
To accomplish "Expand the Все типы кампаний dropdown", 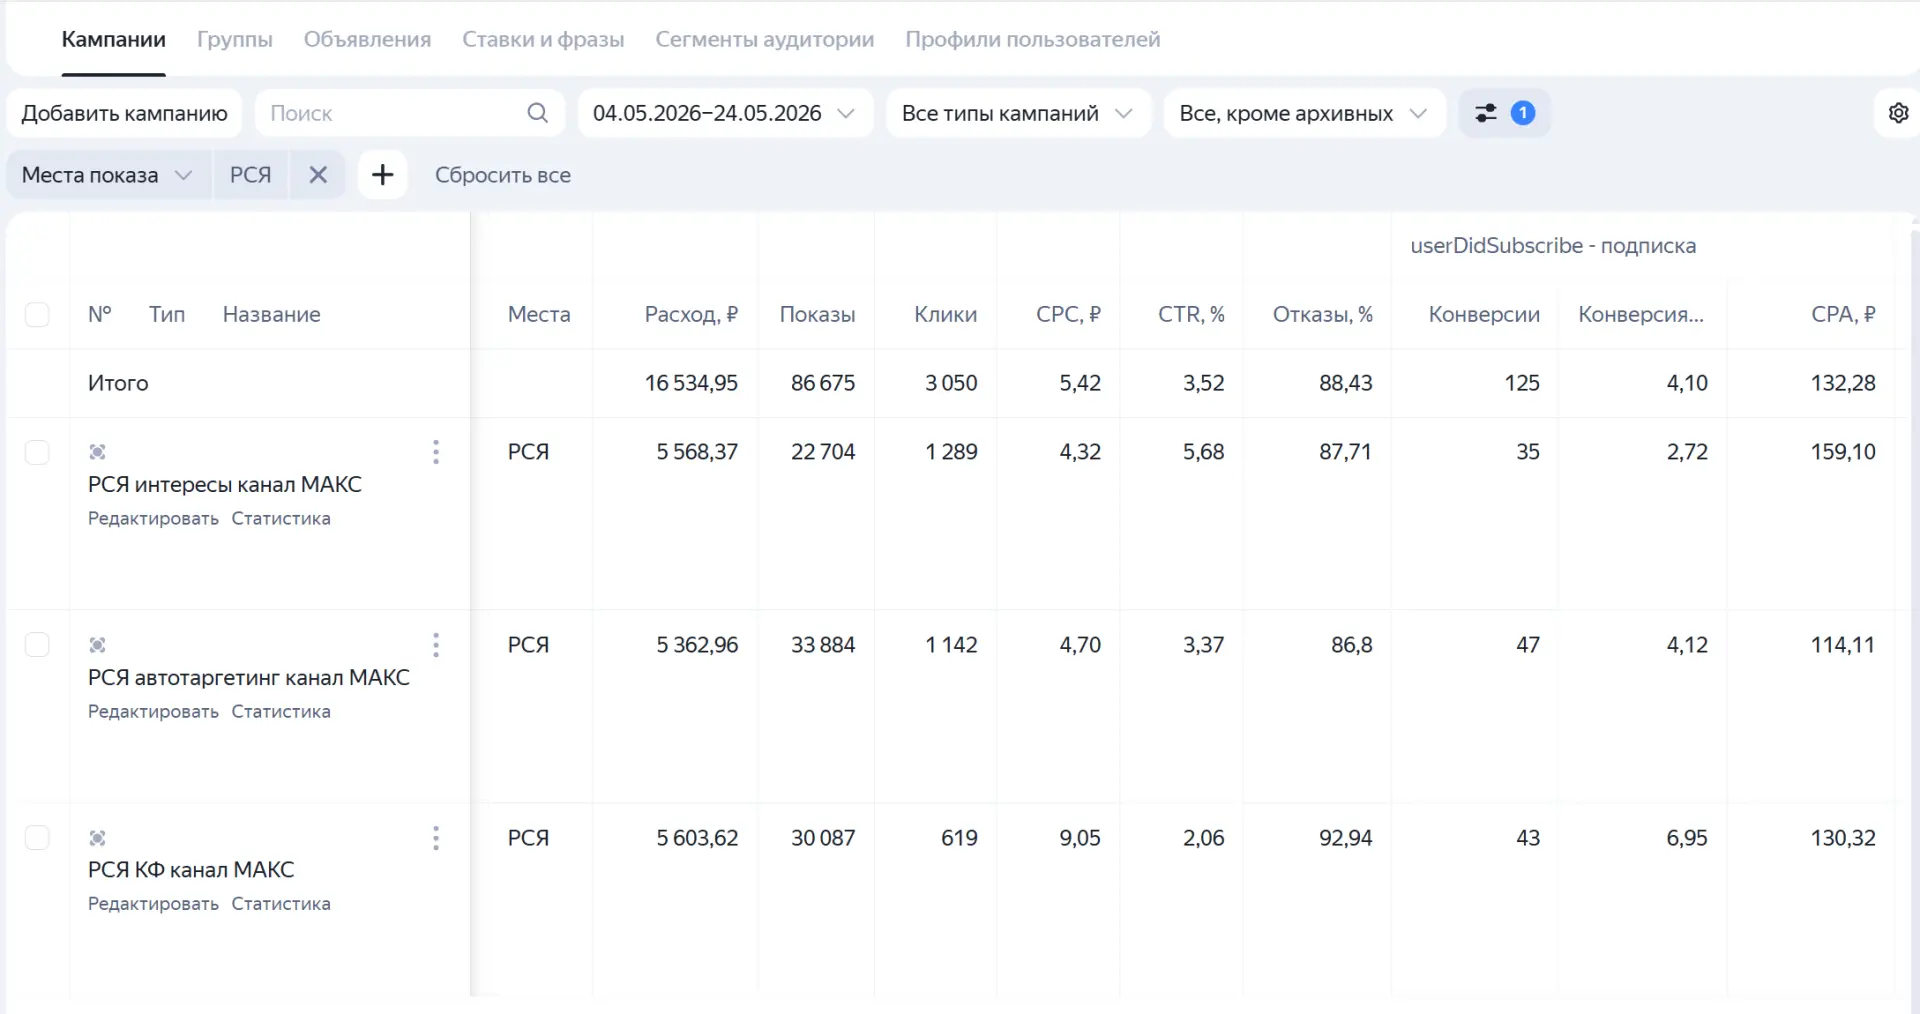I will (x=1018, y=113).
